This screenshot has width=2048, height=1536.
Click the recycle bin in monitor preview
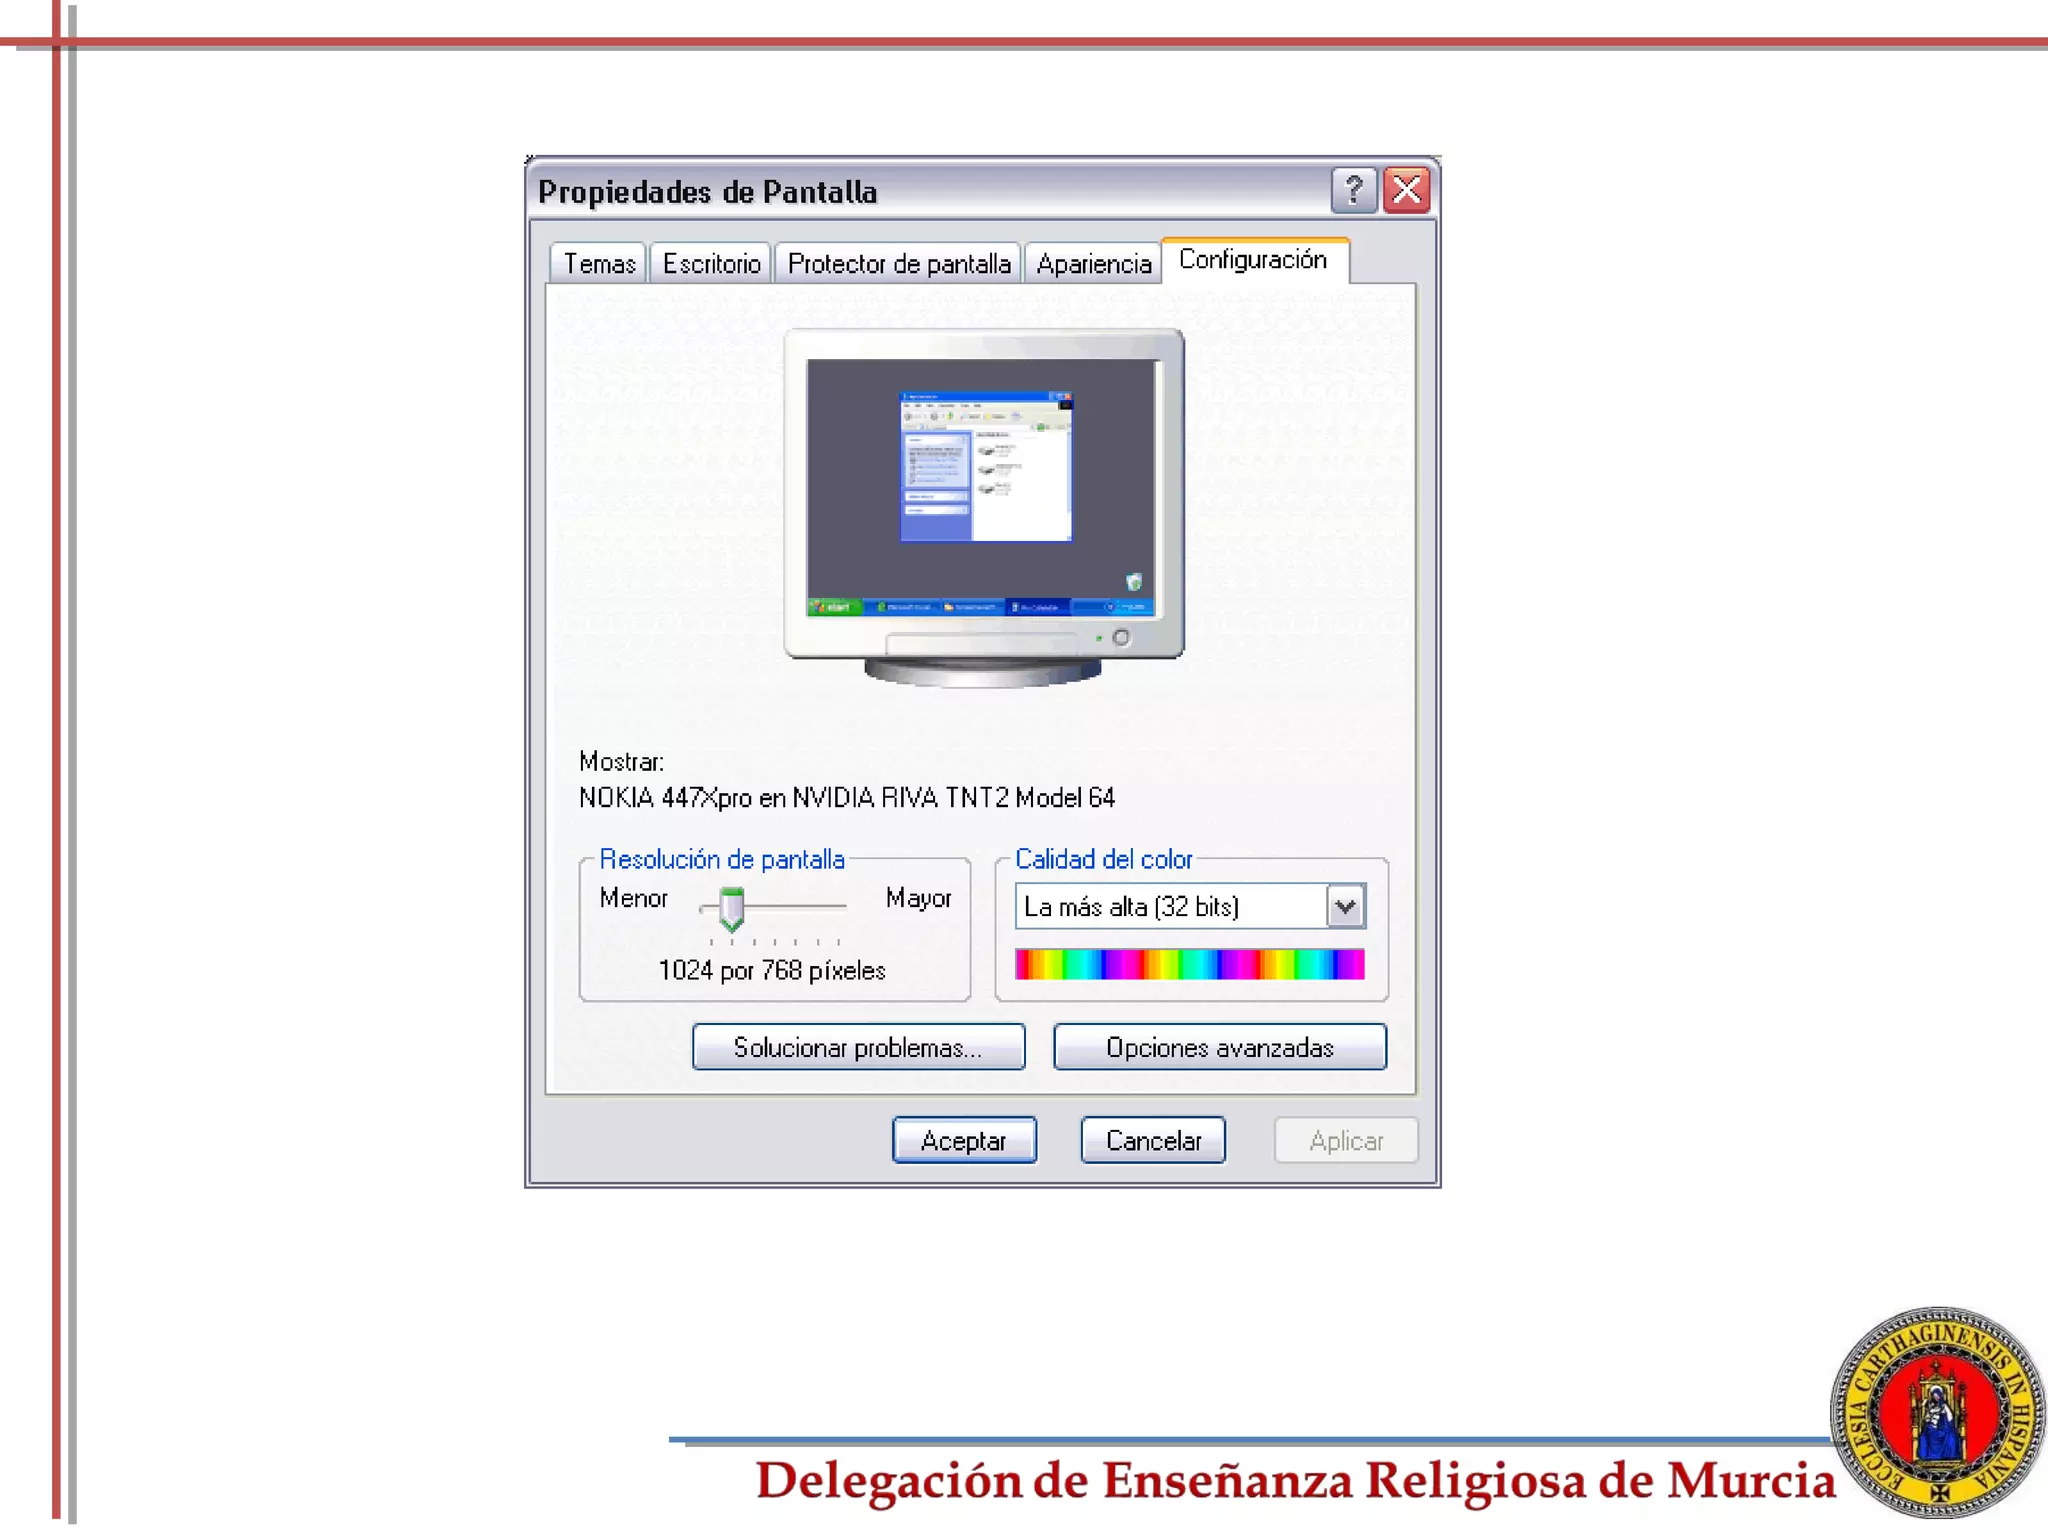(x=1134, y=582)
